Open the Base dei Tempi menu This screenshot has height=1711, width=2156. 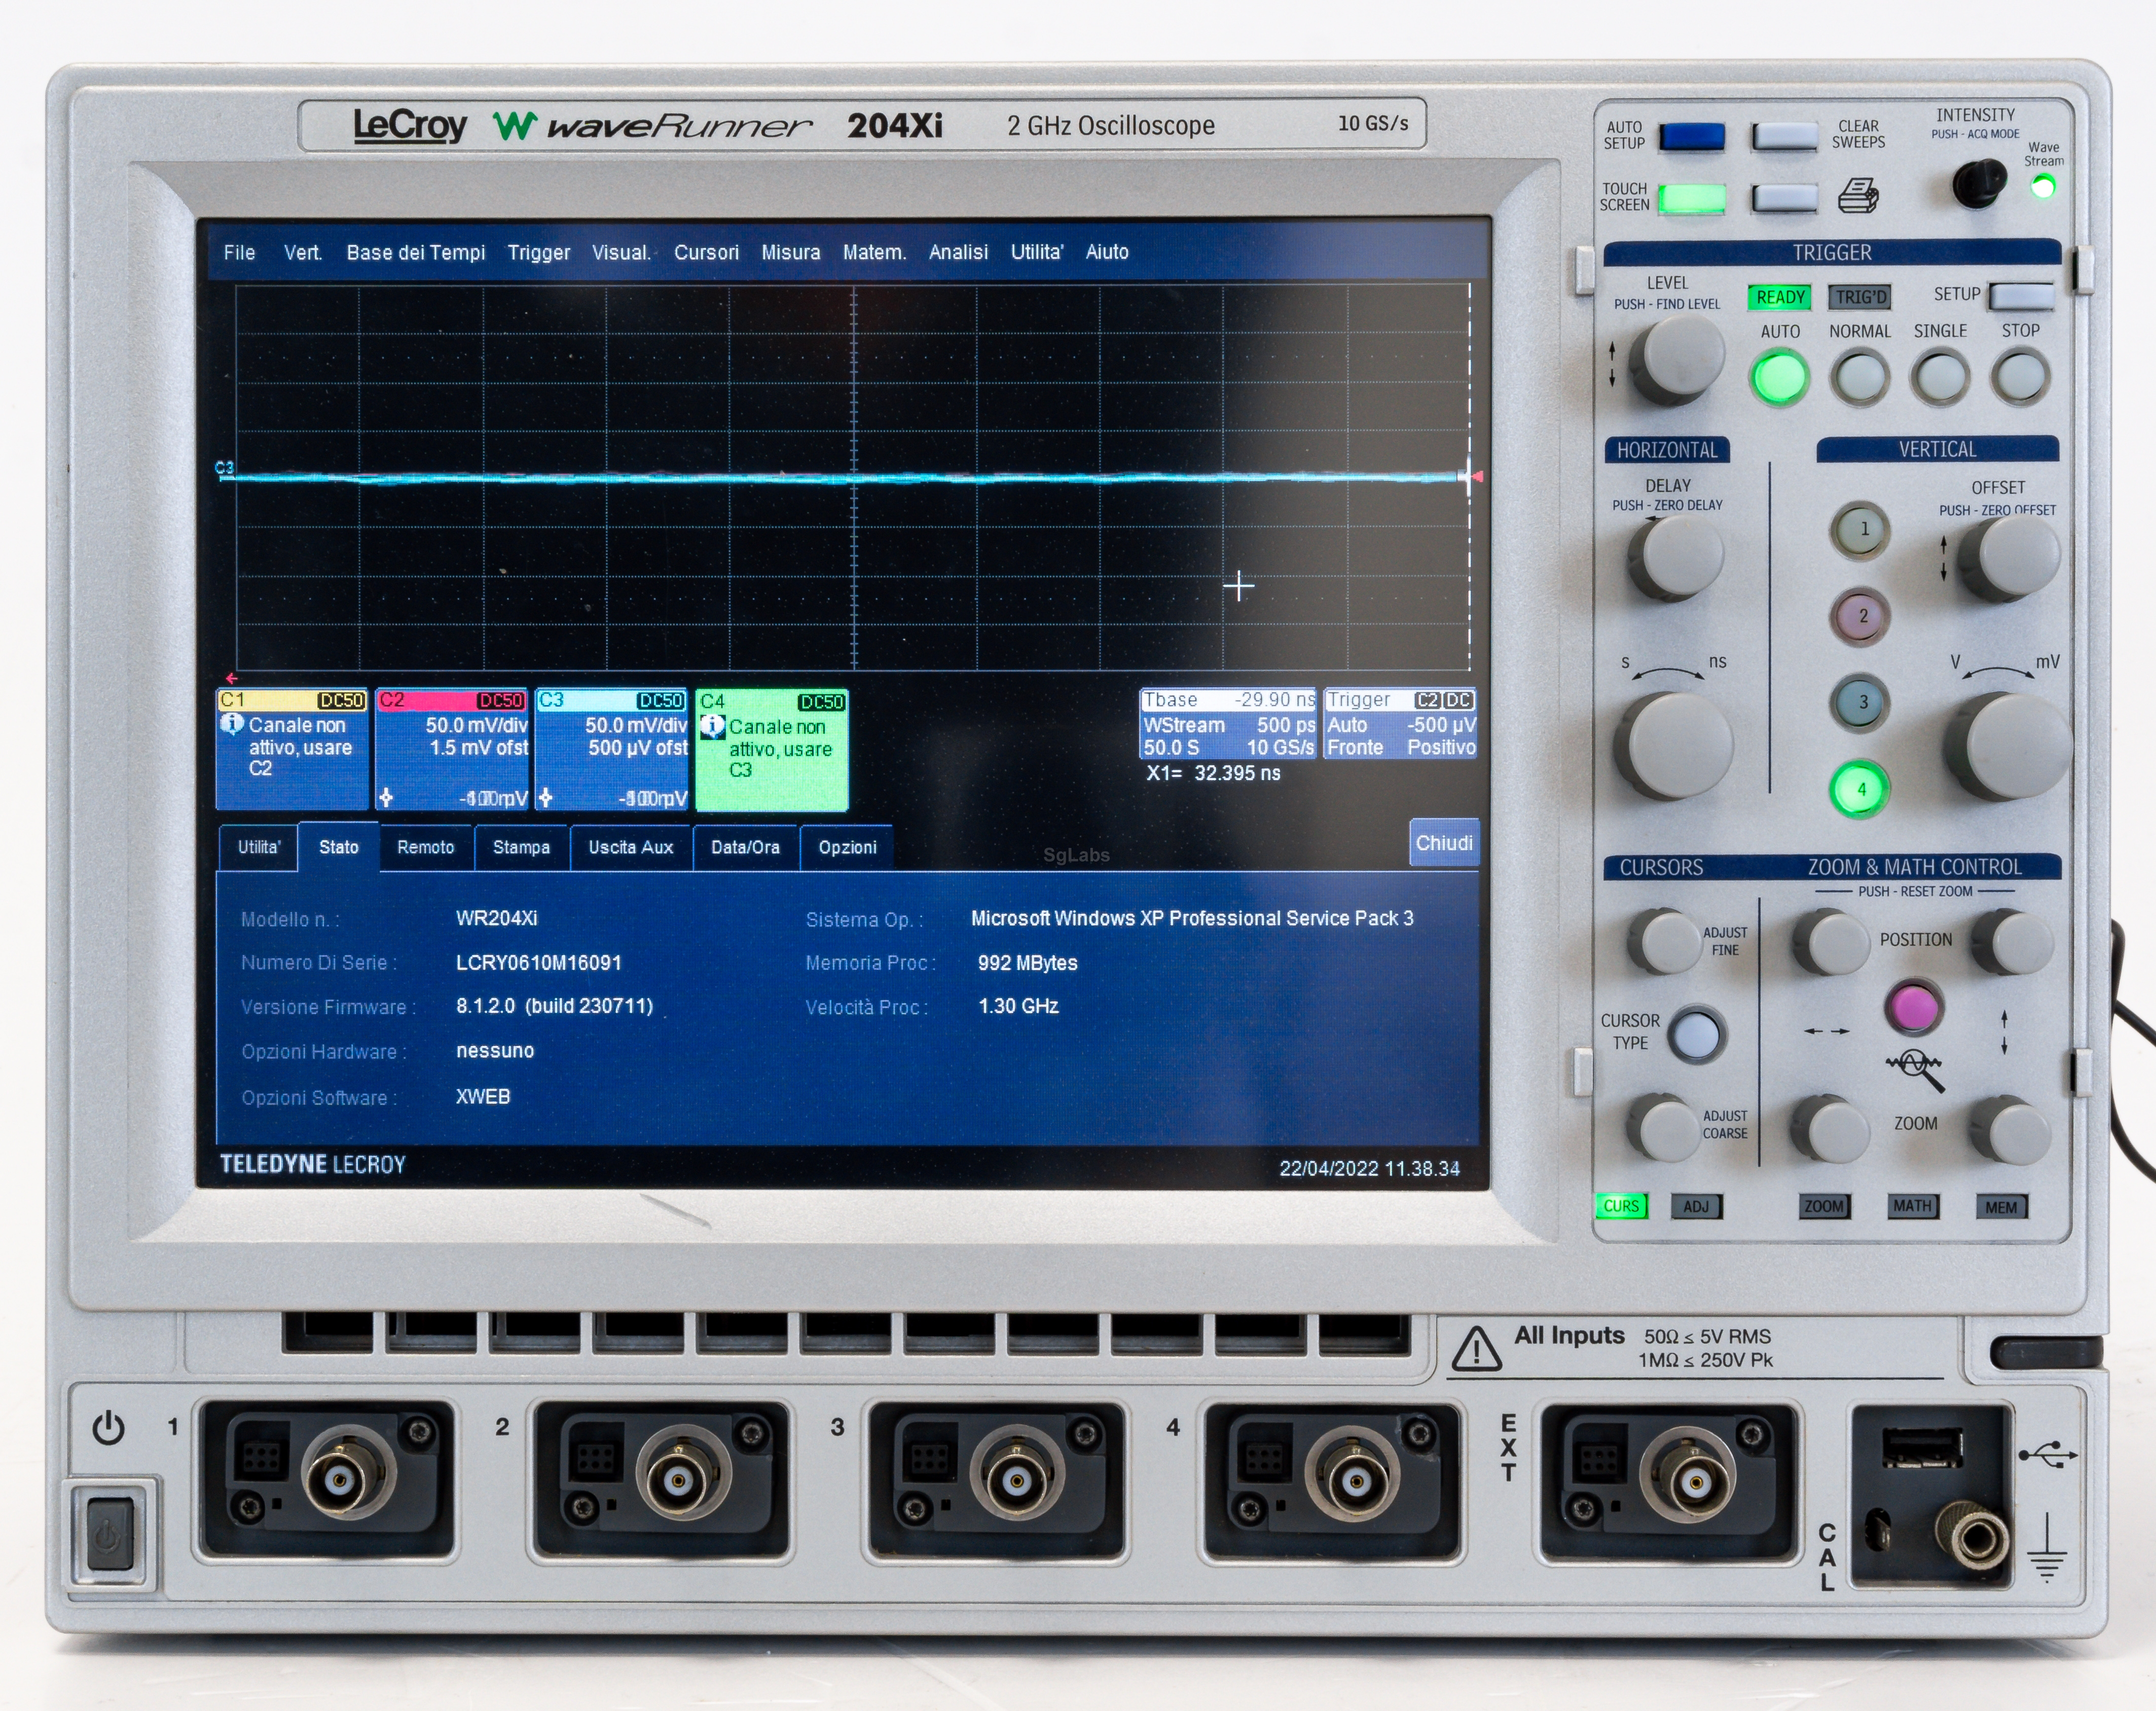pyautogui.click(x=415, y=252)
